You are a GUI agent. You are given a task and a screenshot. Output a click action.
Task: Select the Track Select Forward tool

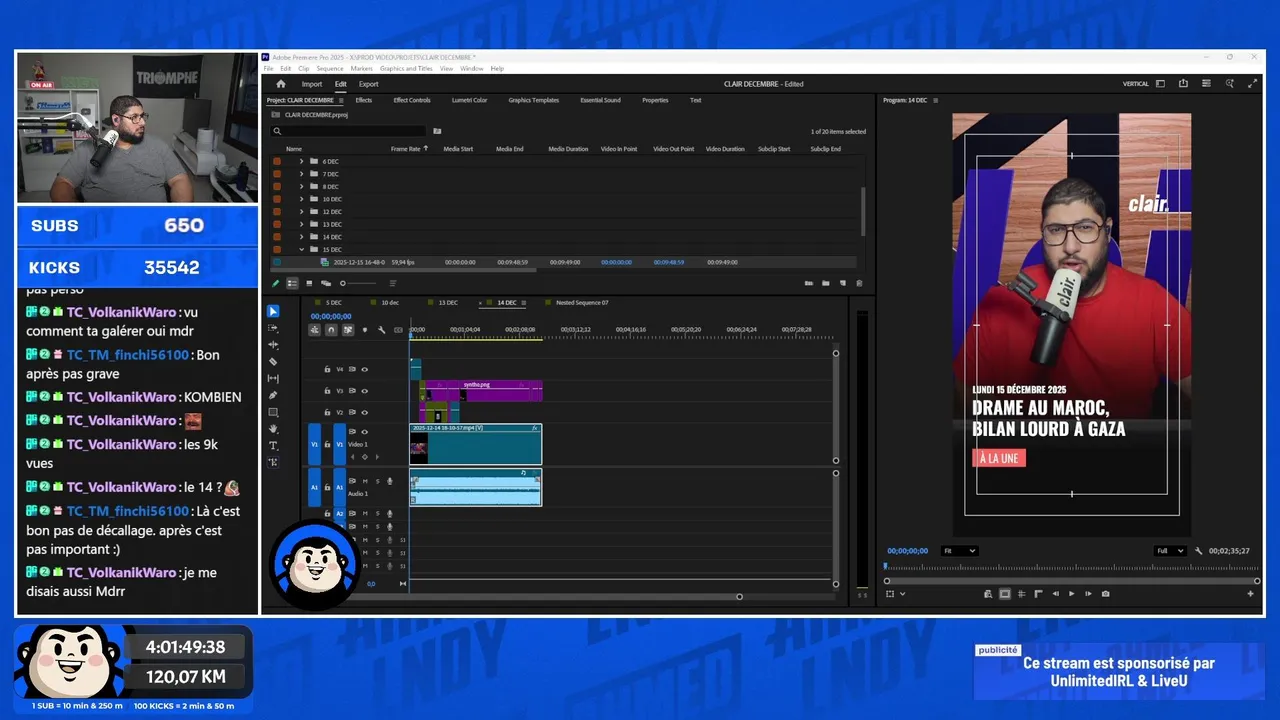point(273,328)
